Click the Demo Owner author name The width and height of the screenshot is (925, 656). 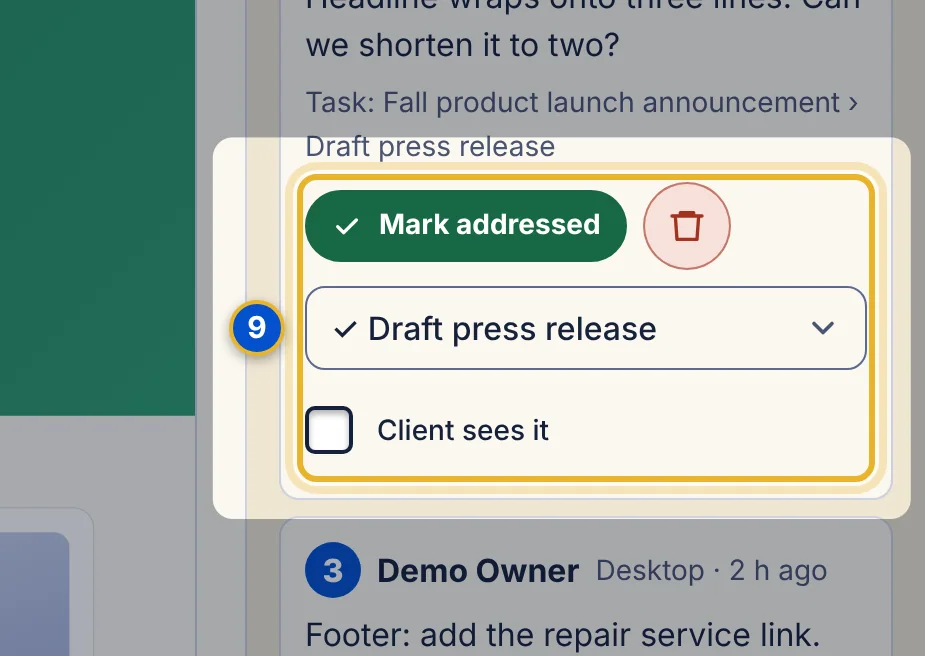478,571
